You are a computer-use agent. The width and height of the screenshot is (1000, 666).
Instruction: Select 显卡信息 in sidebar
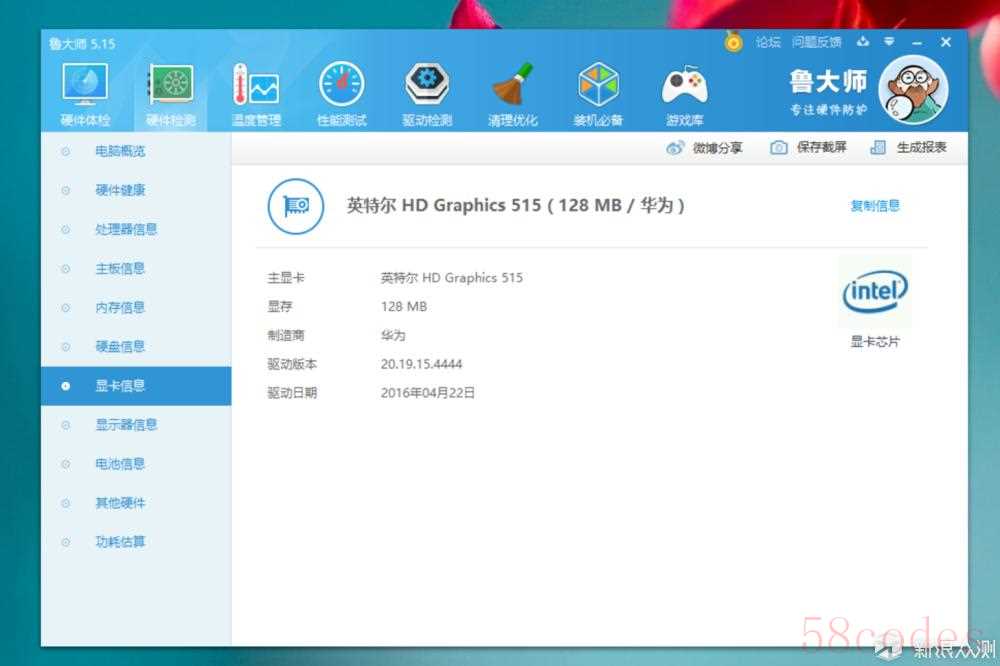tap(136, 386)
